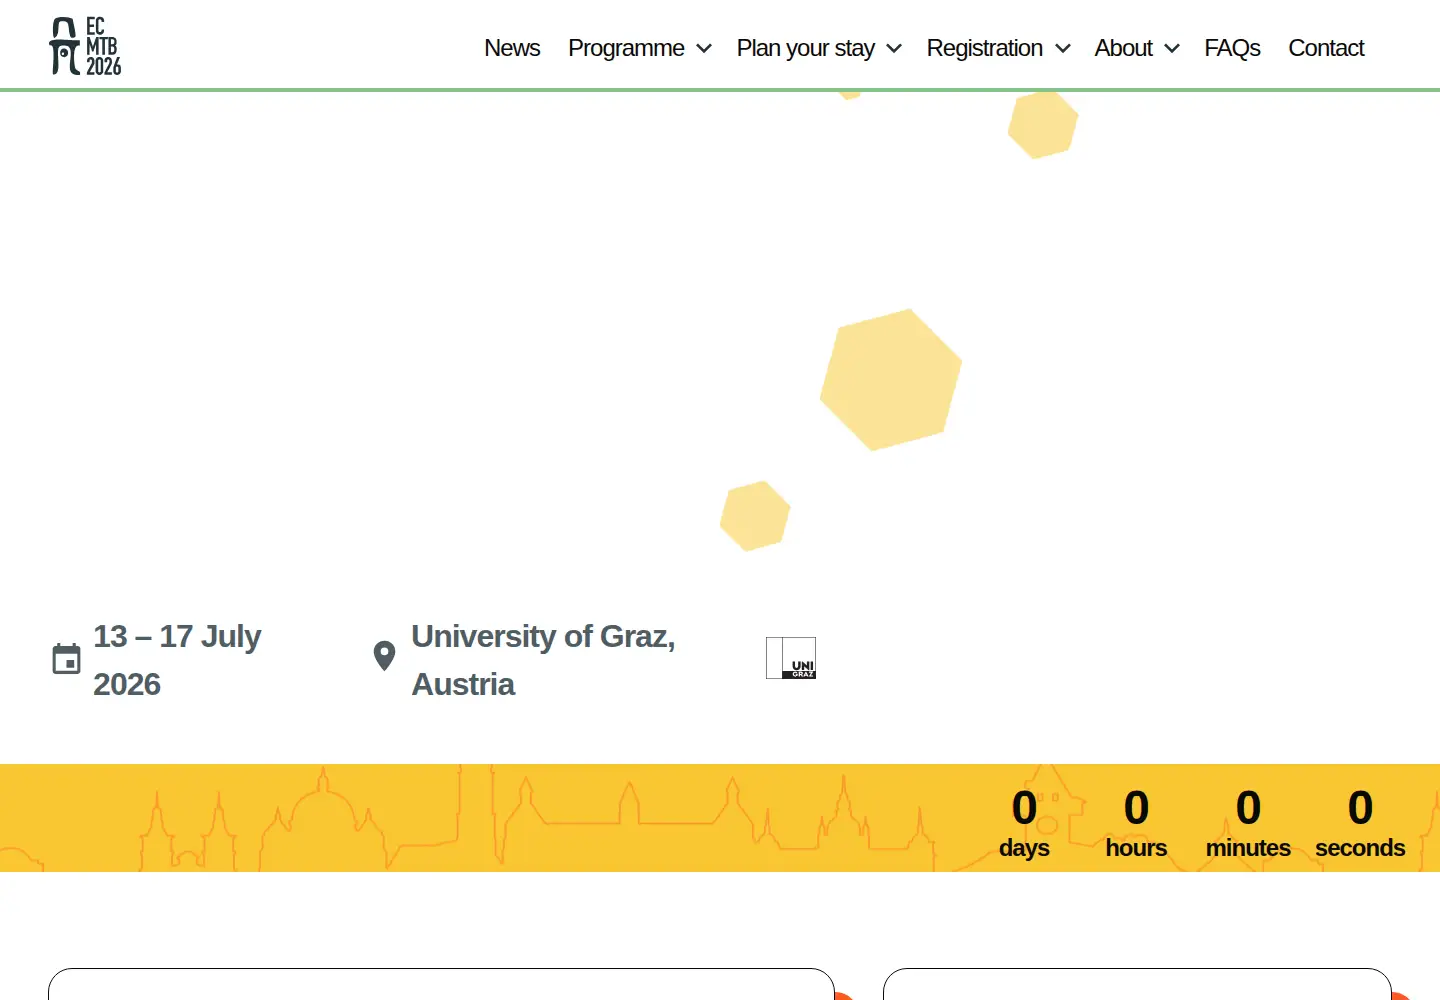1440x1000 pixels.
Task: Click the ECMTB 2026 logo
Action: (x=86, y=46)
